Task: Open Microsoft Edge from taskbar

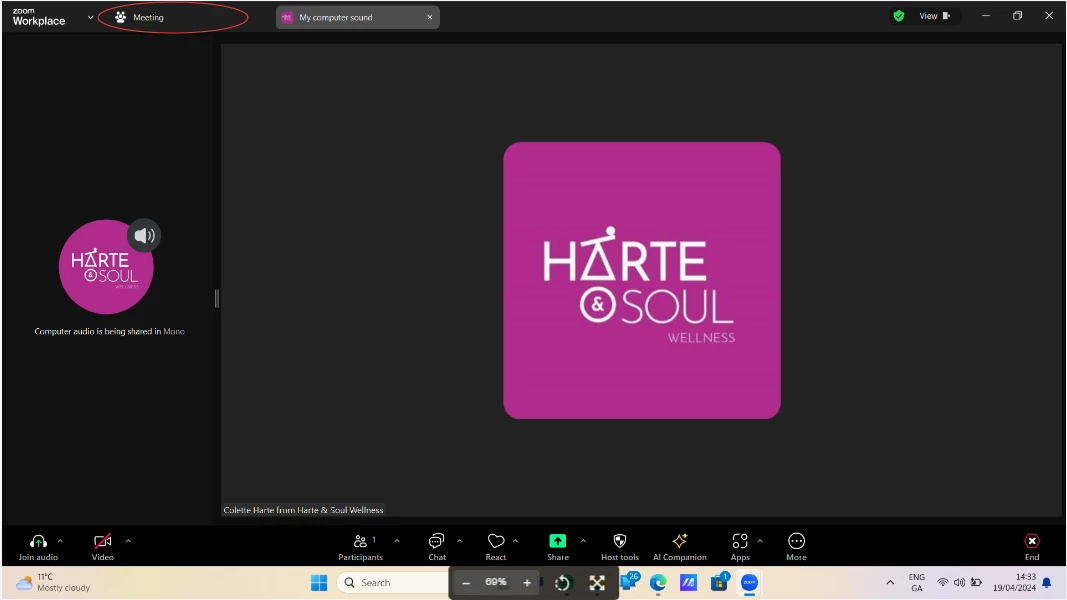Action: point(657,583)
